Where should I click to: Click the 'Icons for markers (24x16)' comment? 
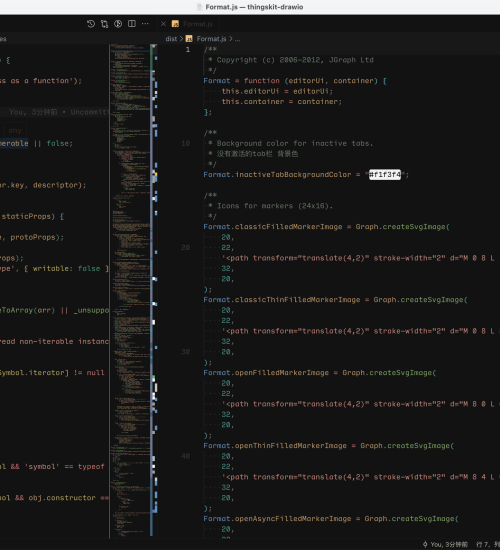(270, 206)
